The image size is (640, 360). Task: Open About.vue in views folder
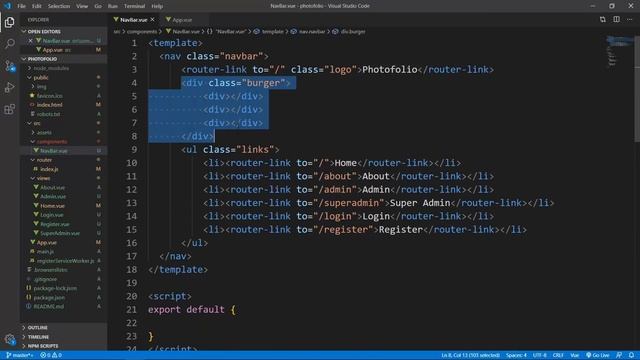pyautogui.click(x=52, y=187)
